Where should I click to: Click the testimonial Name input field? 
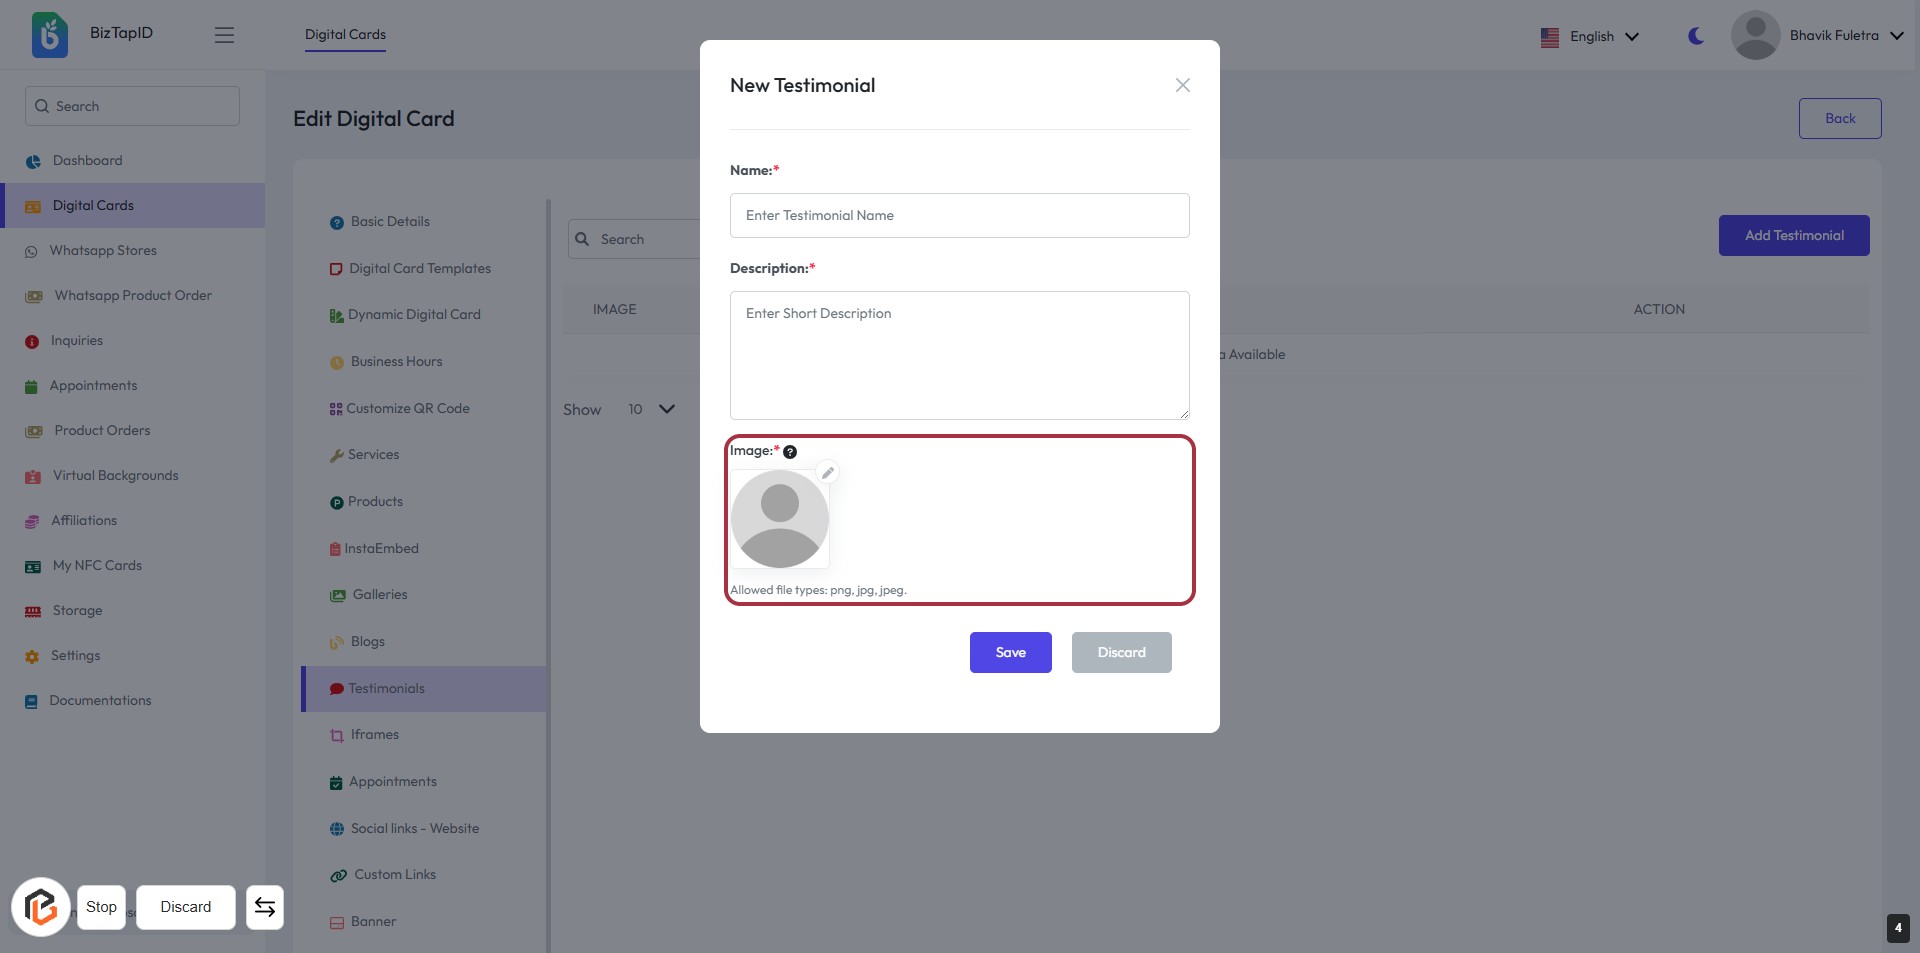tap(959, 215)
